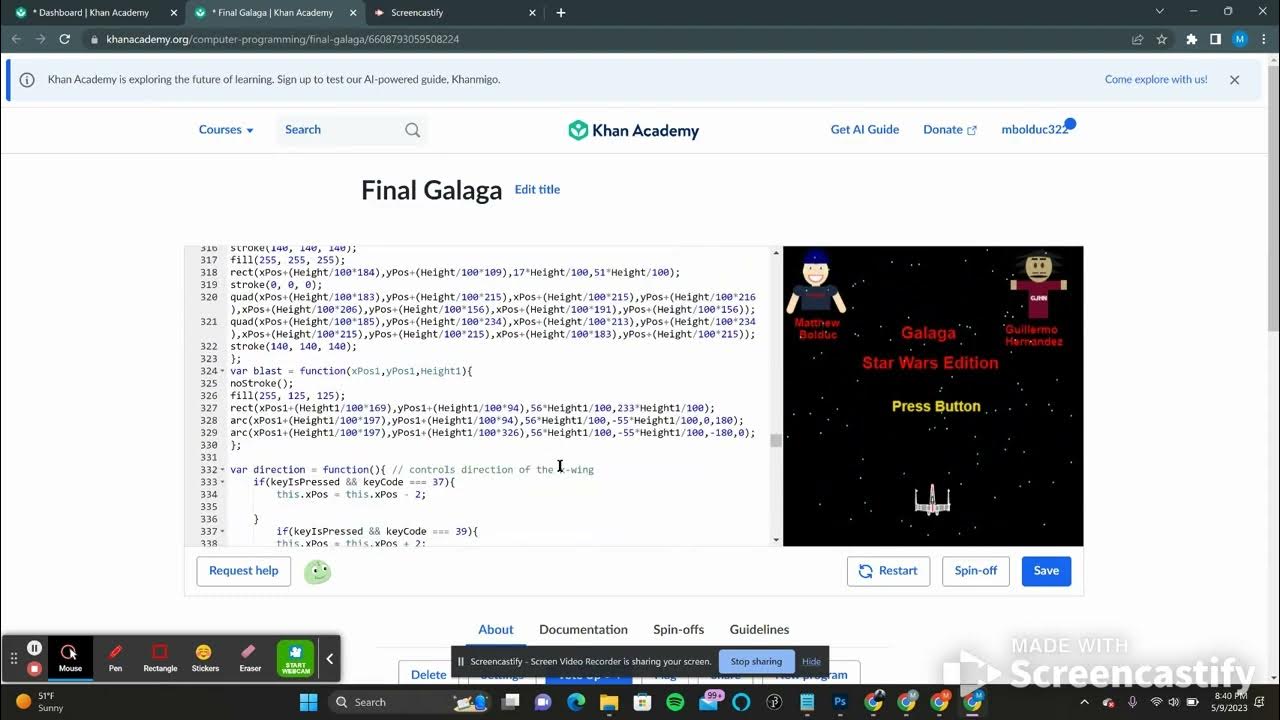
Task: Follow the Come explore with us link
Action: pyautogui.click(x=1156, y=80)
